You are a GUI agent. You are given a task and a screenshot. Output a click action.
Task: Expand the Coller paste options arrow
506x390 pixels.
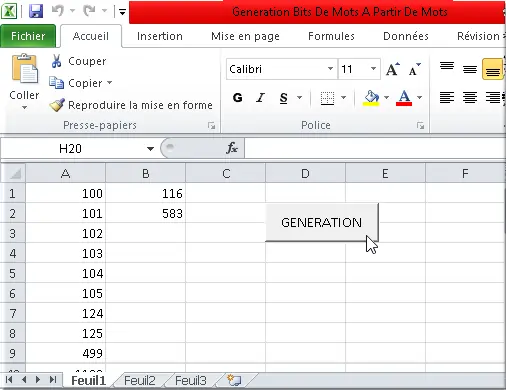[24, 107]
